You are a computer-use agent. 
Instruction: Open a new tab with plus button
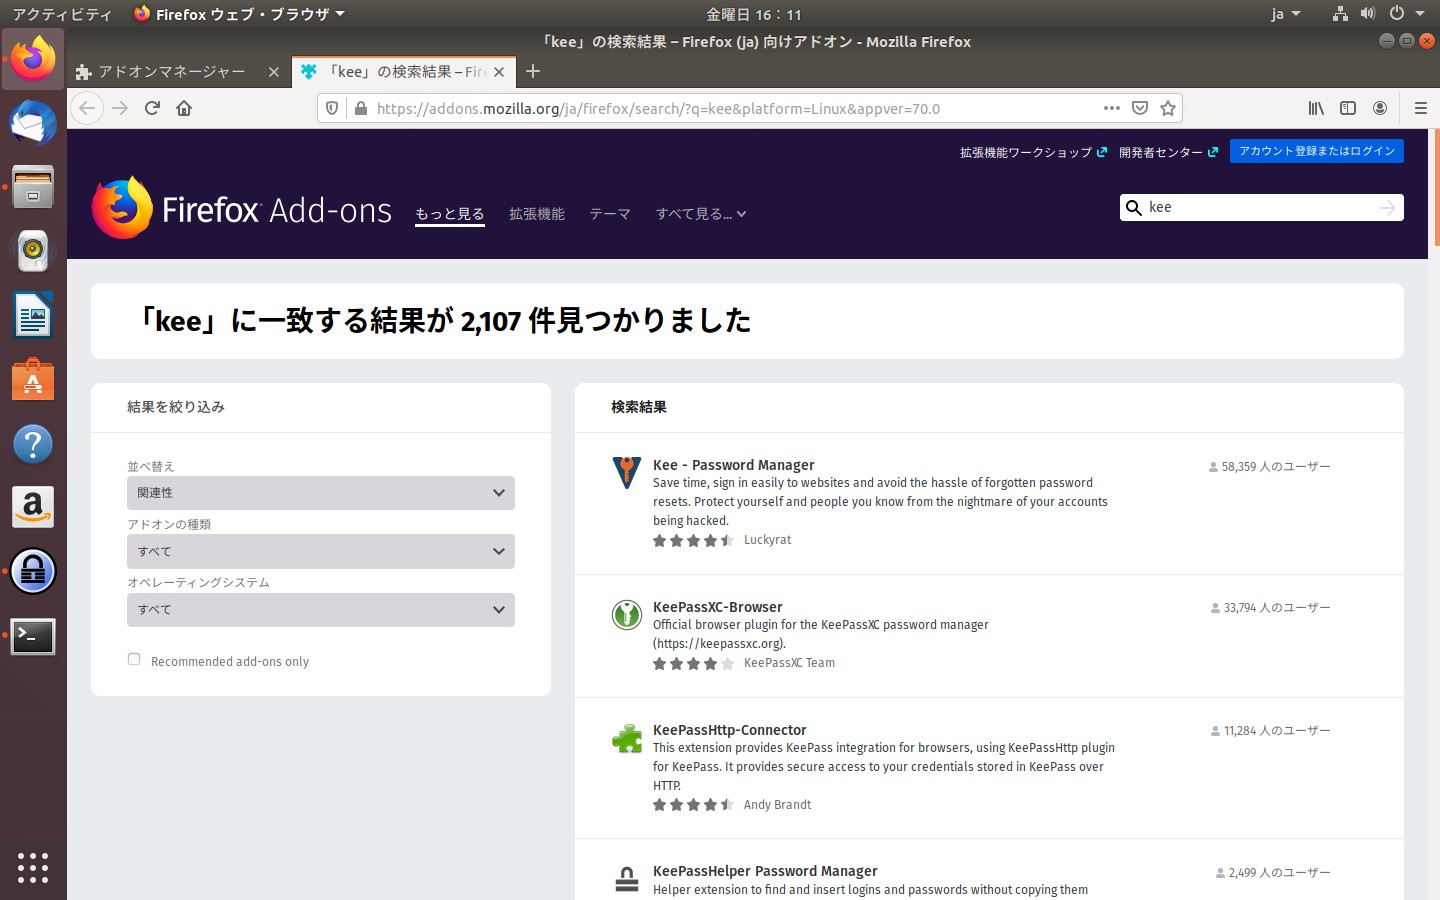pyautogui.click(x=533, y=71)
